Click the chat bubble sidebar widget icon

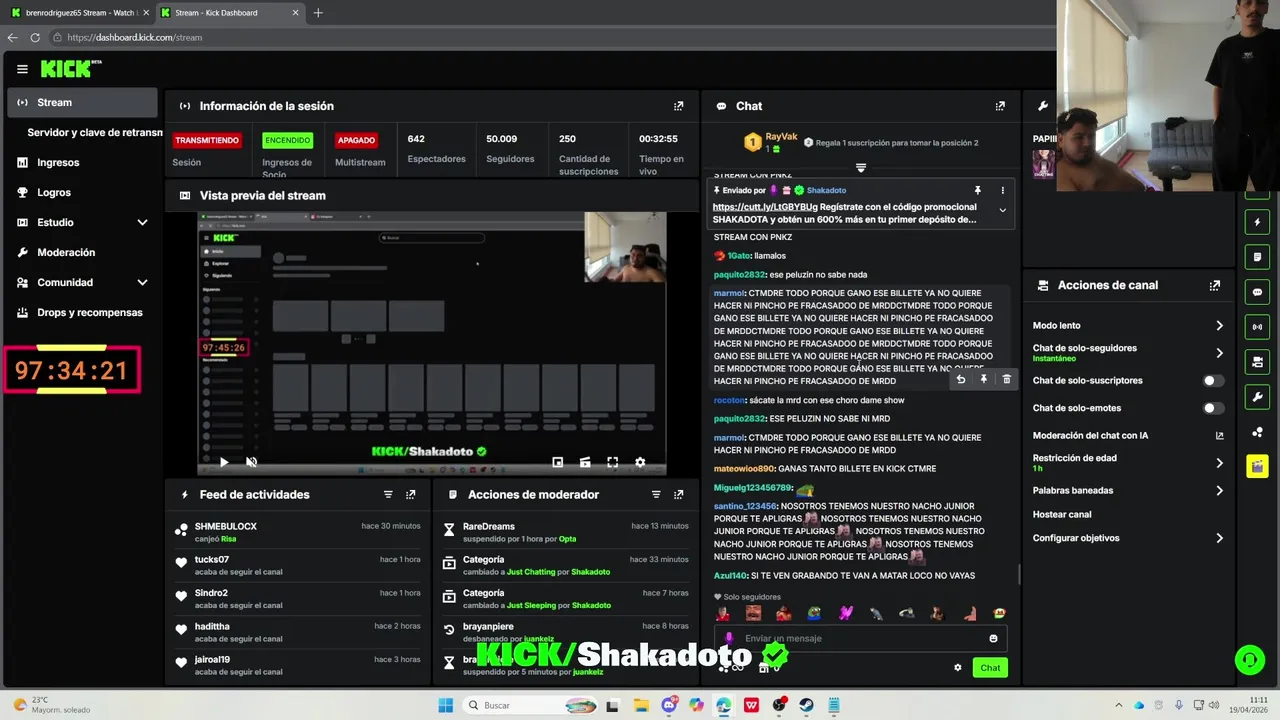click(1257, 292)
